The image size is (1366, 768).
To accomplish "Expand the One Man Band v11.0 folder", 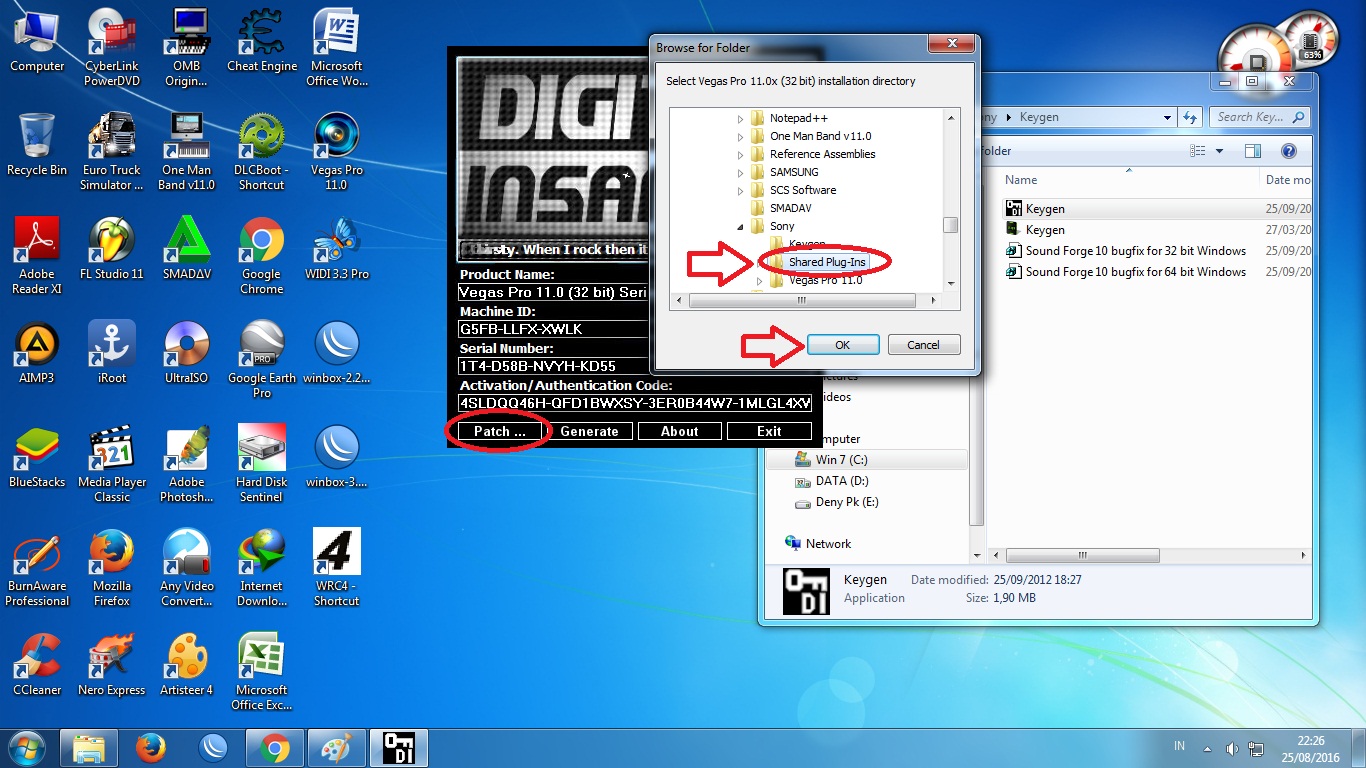I will coord(741,136).
